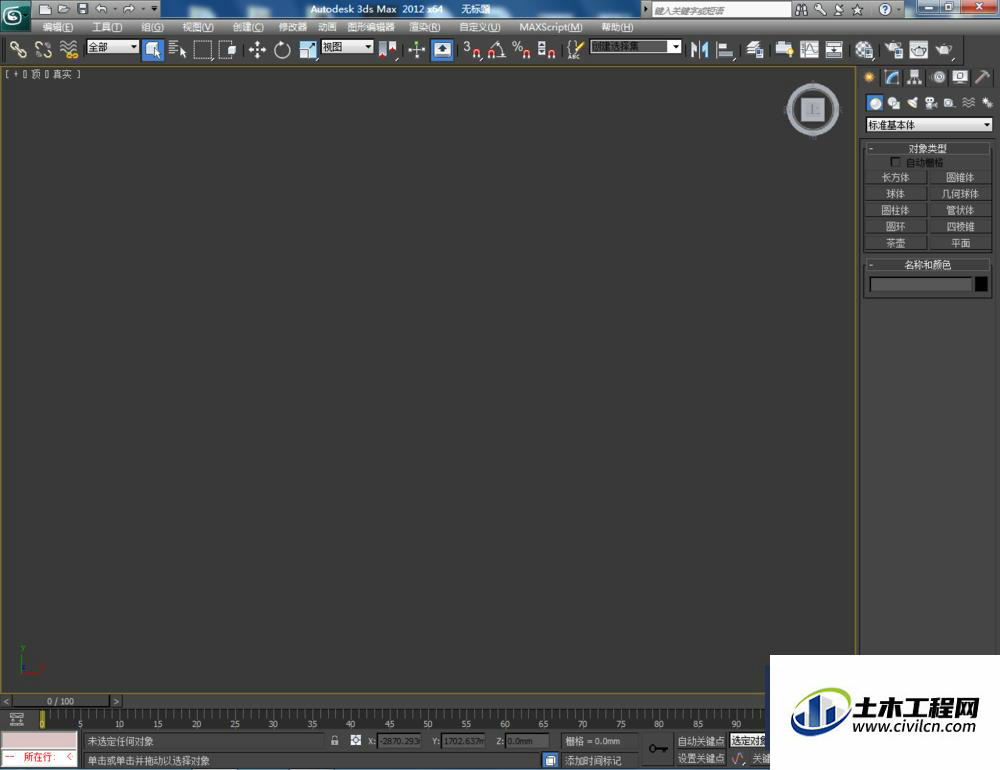Enable the AutoGrid checkbox (自动栅格)
Viewport: 1000px width, 770px height.
(x=895, y=162)
